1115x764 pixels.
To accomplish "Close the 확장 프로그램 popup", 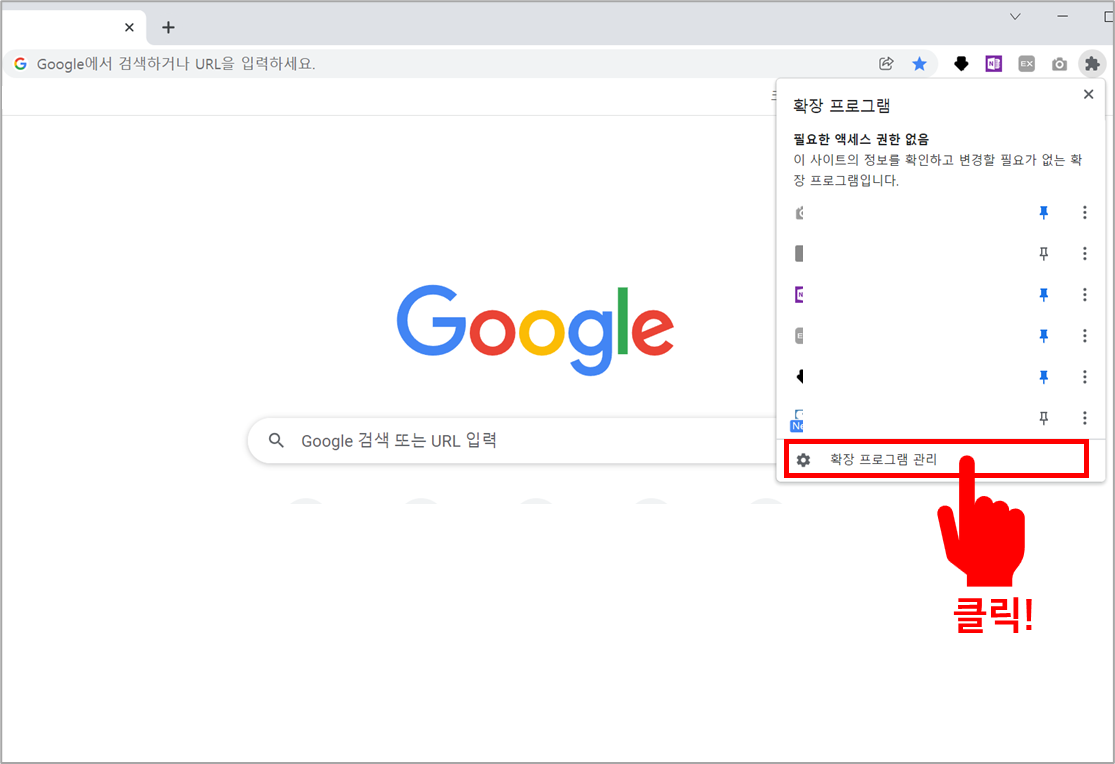I will (x=1088, y=94).
